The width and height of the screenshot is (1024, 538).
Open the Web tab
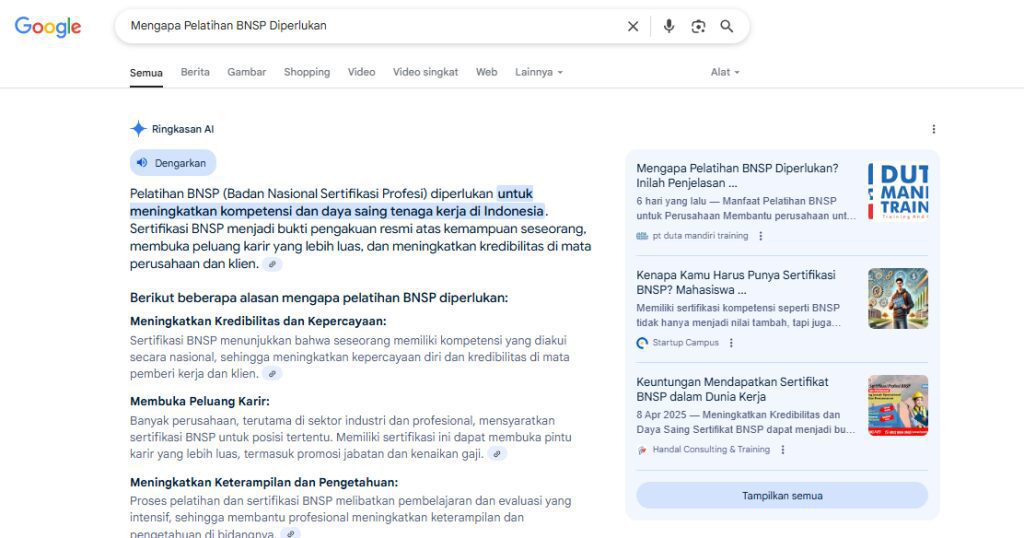click(487, 72)
